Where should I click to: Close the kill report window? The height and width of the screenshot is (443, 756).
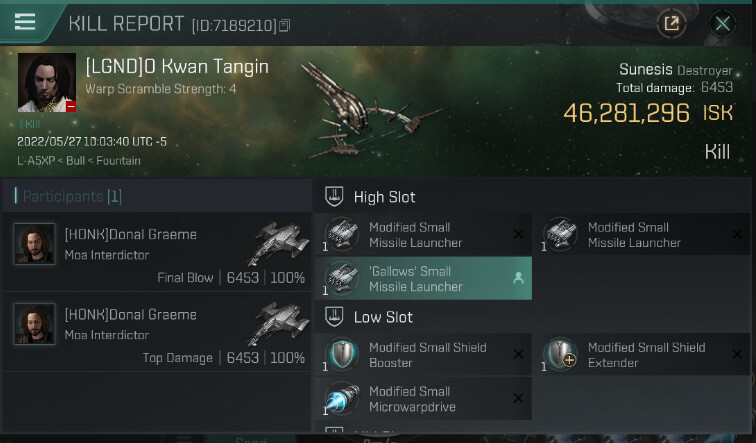click(722, 23)
